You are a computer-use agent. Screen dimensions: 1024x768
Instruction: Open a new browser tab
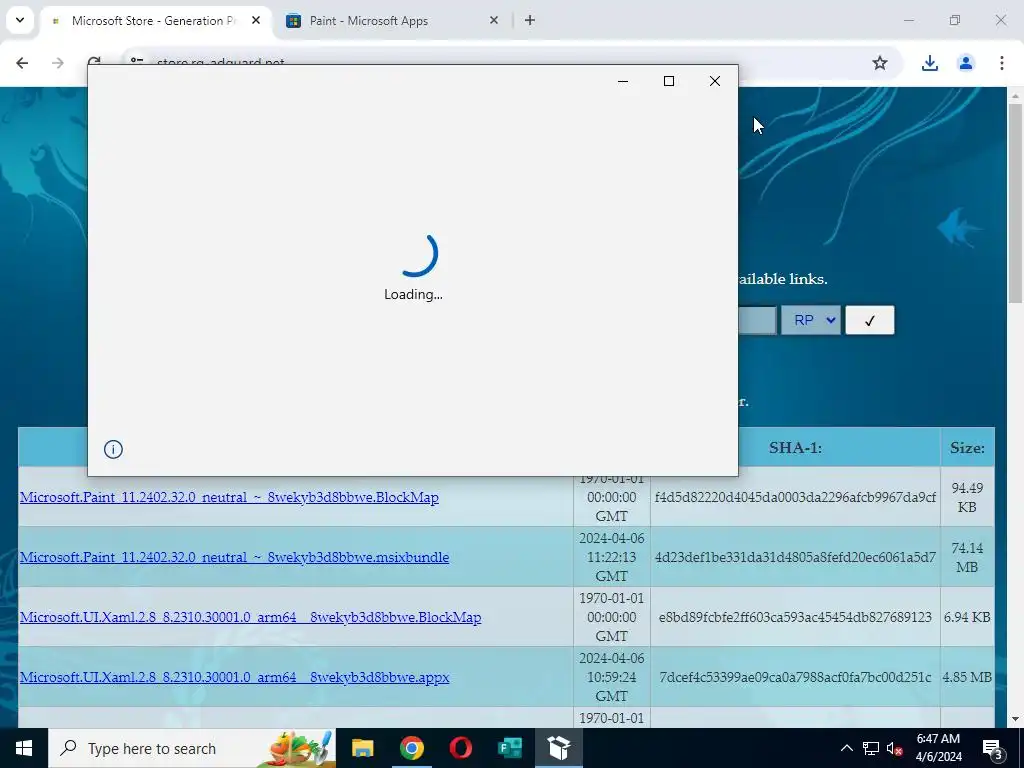pos(530,20)
